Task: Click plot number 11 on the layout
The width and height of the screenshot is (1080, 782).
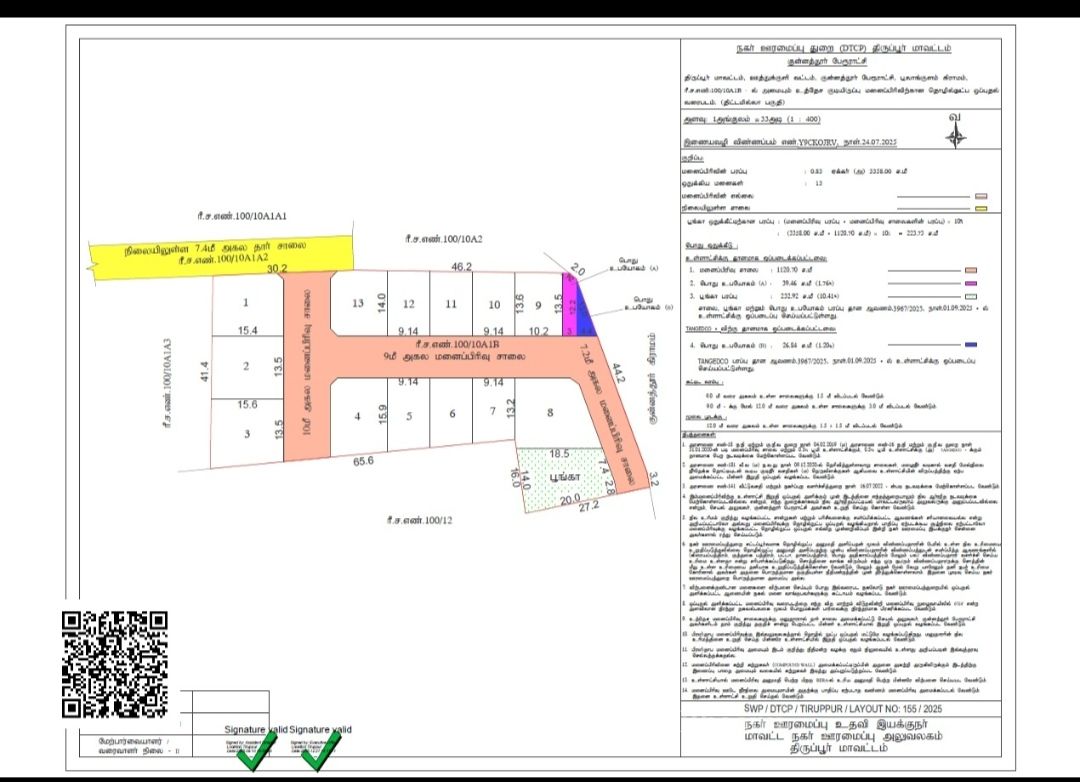Action: point(451,304)
